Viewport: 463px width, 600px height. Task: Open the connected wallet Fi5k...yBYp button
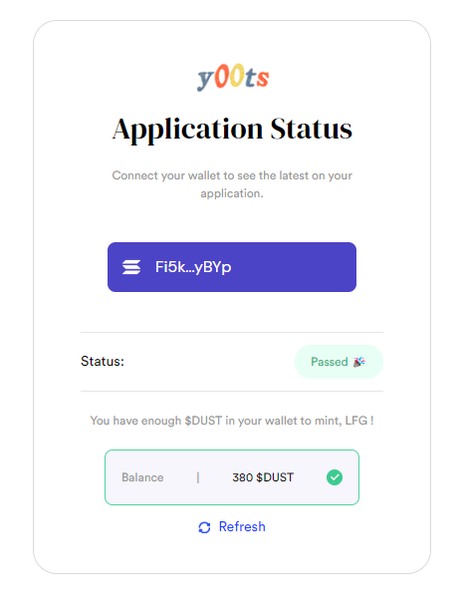coord(232,267)
